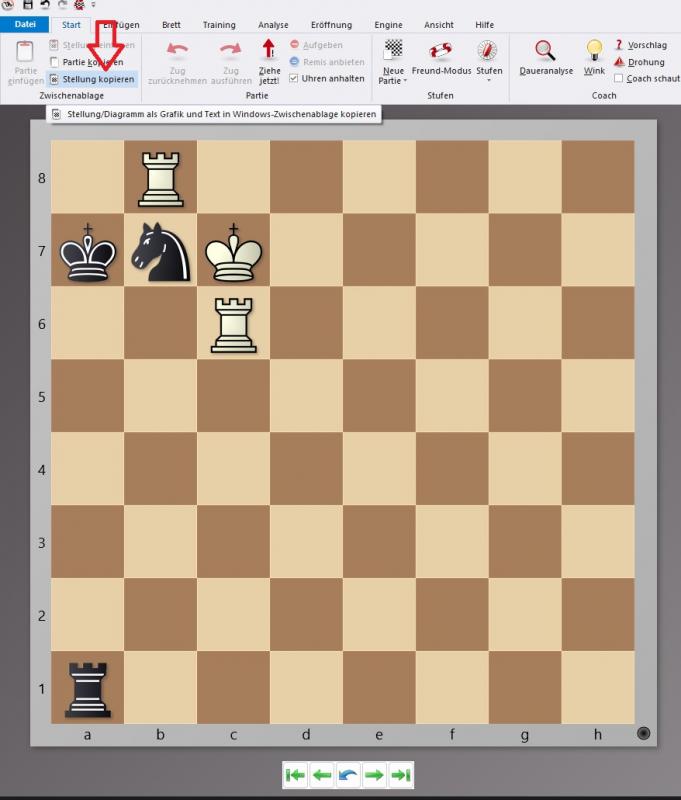The image size is (681, 800).
Task: Select the white rook on c6
Action: [x=234, y=323]
